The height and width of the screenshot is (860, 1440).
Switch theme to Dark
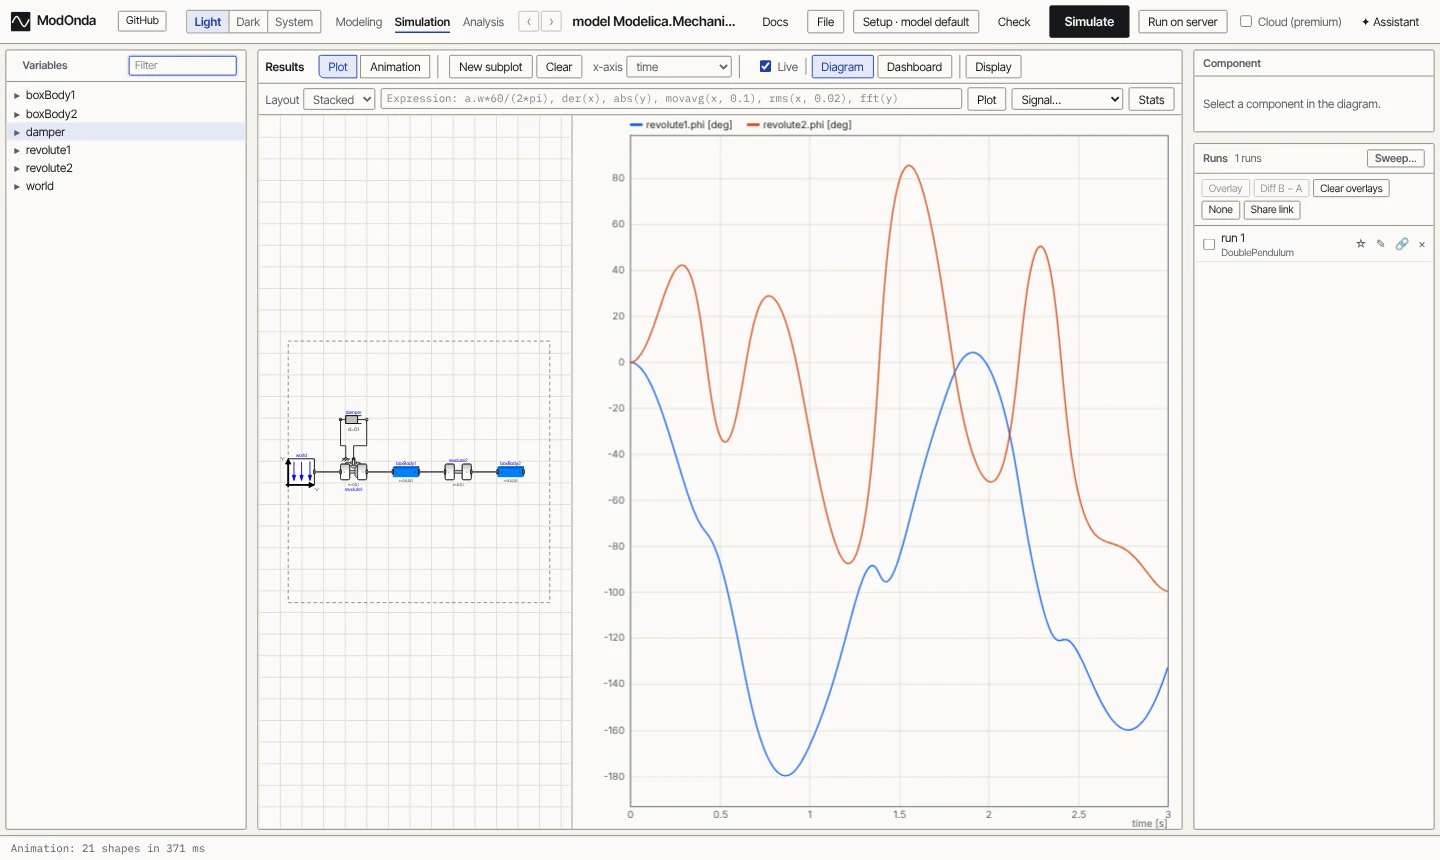248,22
